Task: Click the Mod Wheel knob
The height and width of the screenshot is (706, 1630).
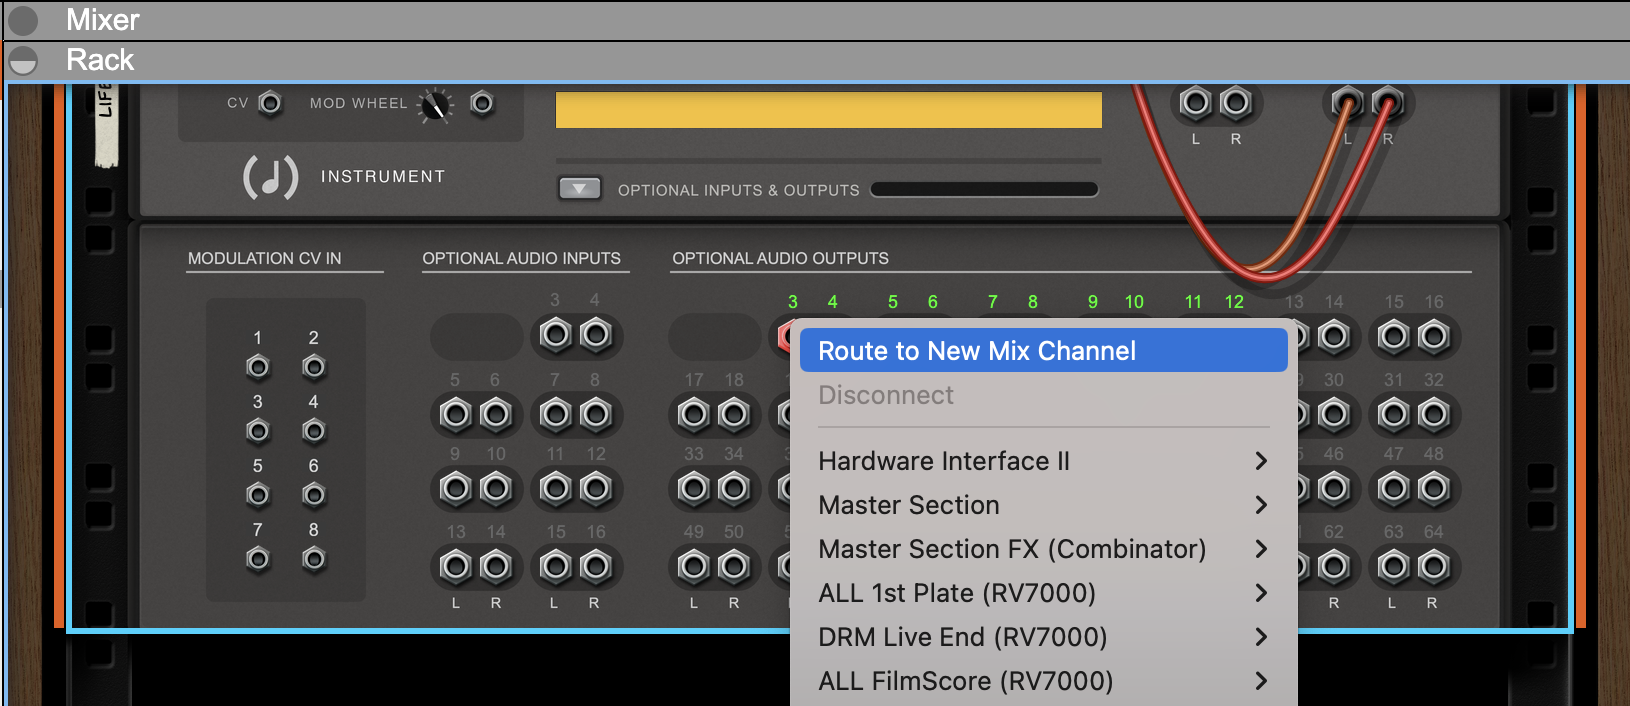Action: (x=436, y=105)
